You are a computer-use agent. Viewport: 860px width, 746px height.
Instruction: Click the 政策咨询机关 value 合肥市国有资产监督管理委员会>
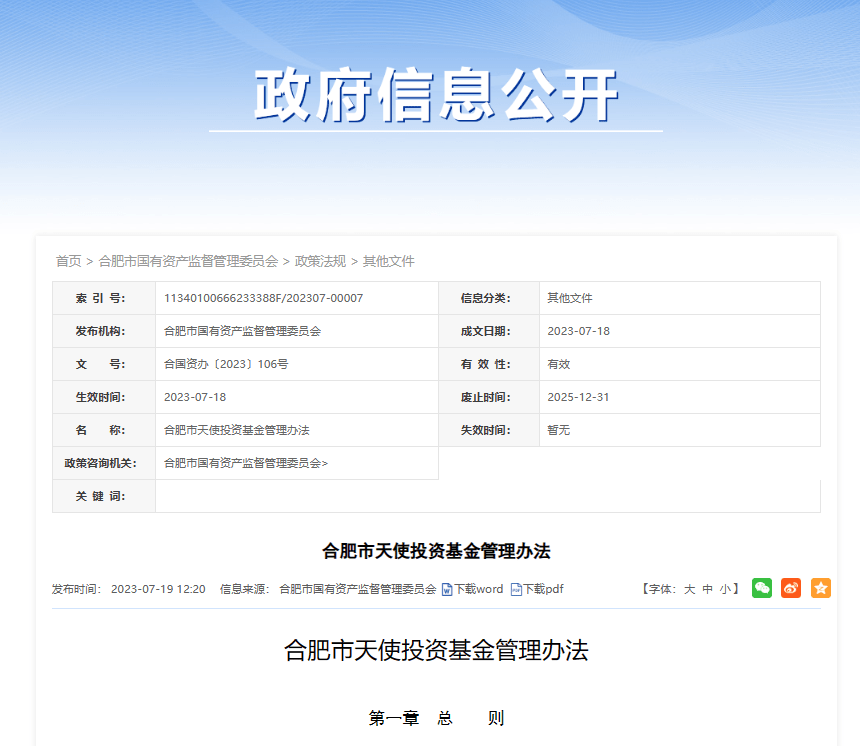point(246,463)
